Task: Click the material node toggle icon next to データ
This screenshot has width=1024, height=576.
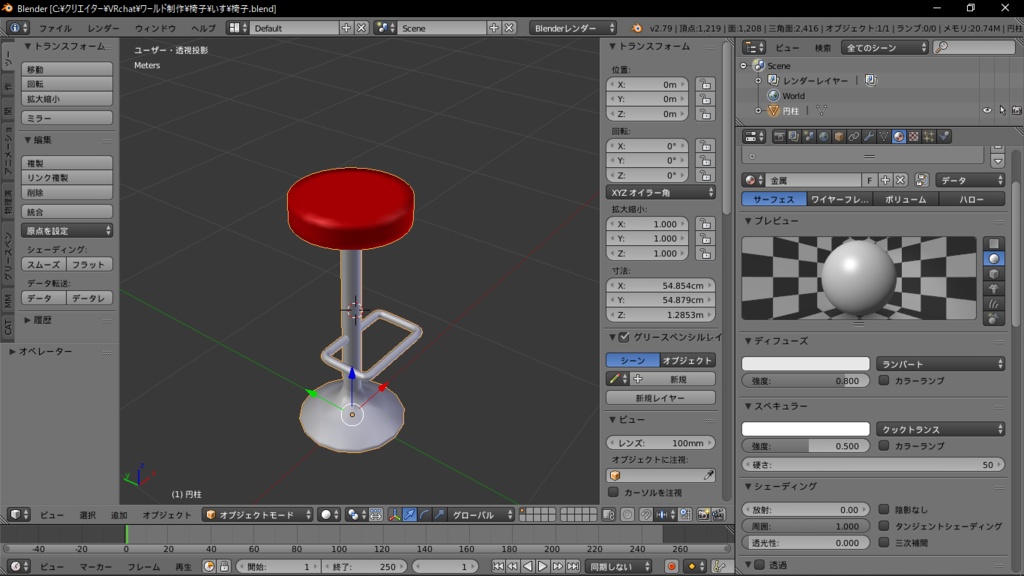Action: tap(921, 180)
